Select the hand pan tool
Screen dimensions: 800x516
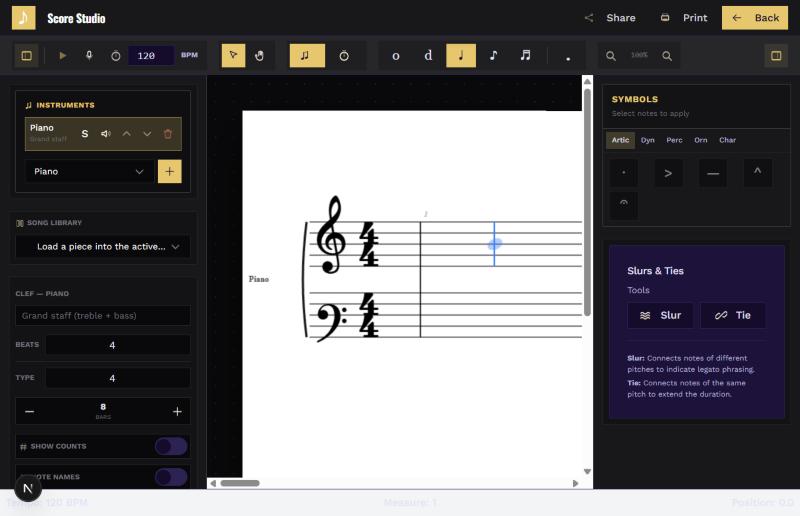[x=260, y=56]
